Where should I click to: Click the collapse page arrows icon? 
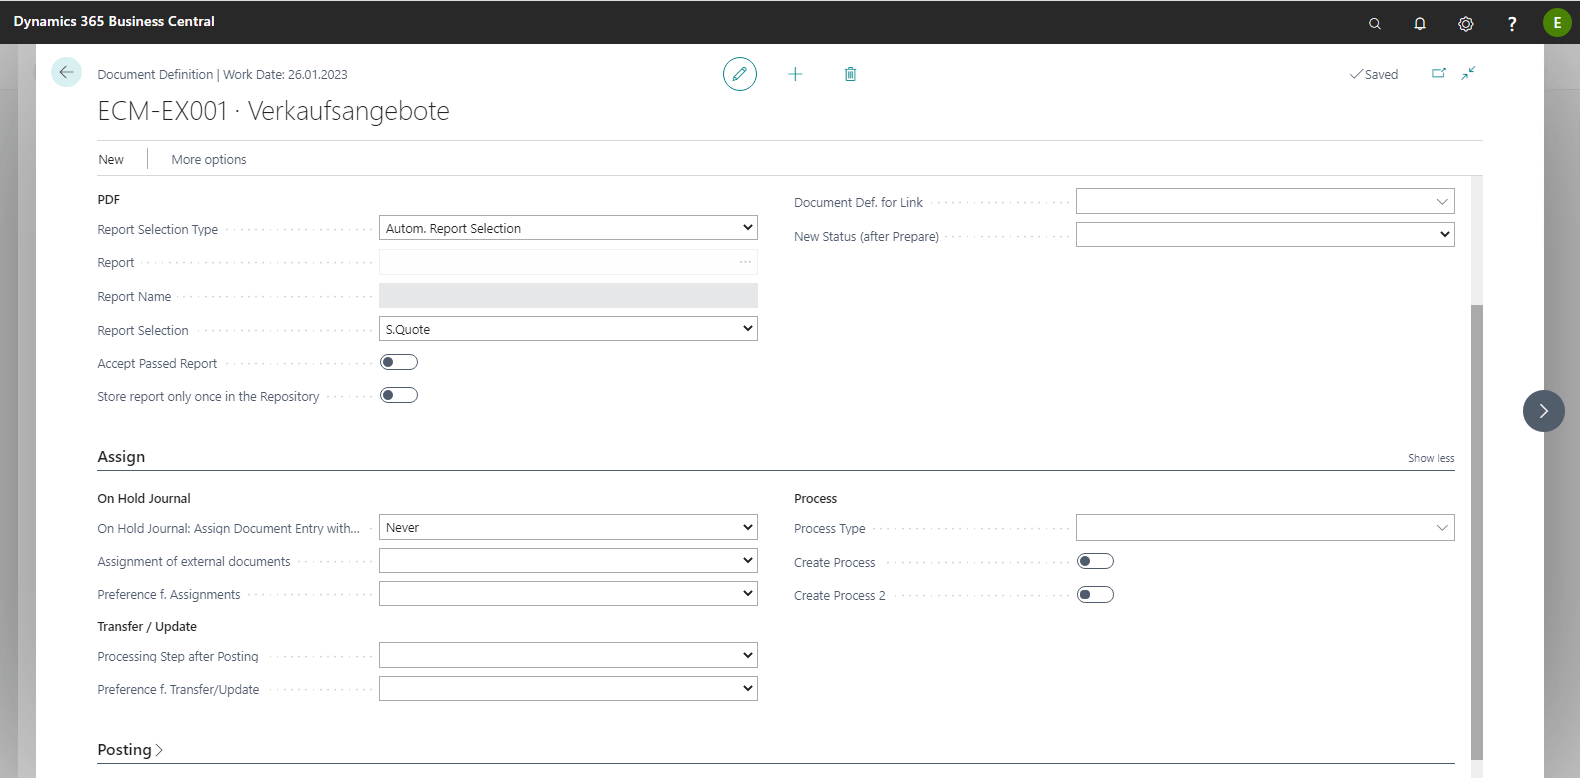click(1468, 73)
